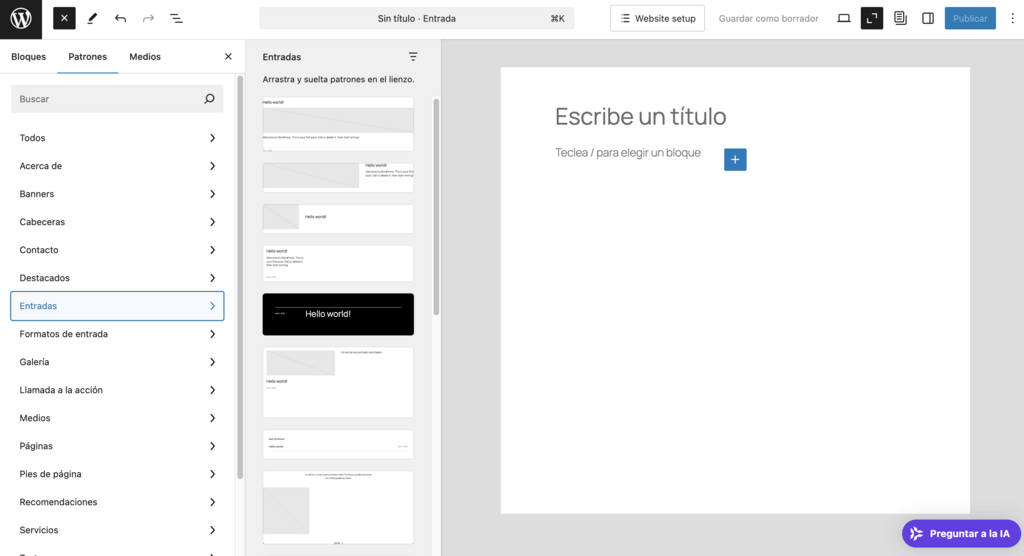1024x556 pixels.
Task: Open the WordPress logo menu
Action: coord(21,19)
